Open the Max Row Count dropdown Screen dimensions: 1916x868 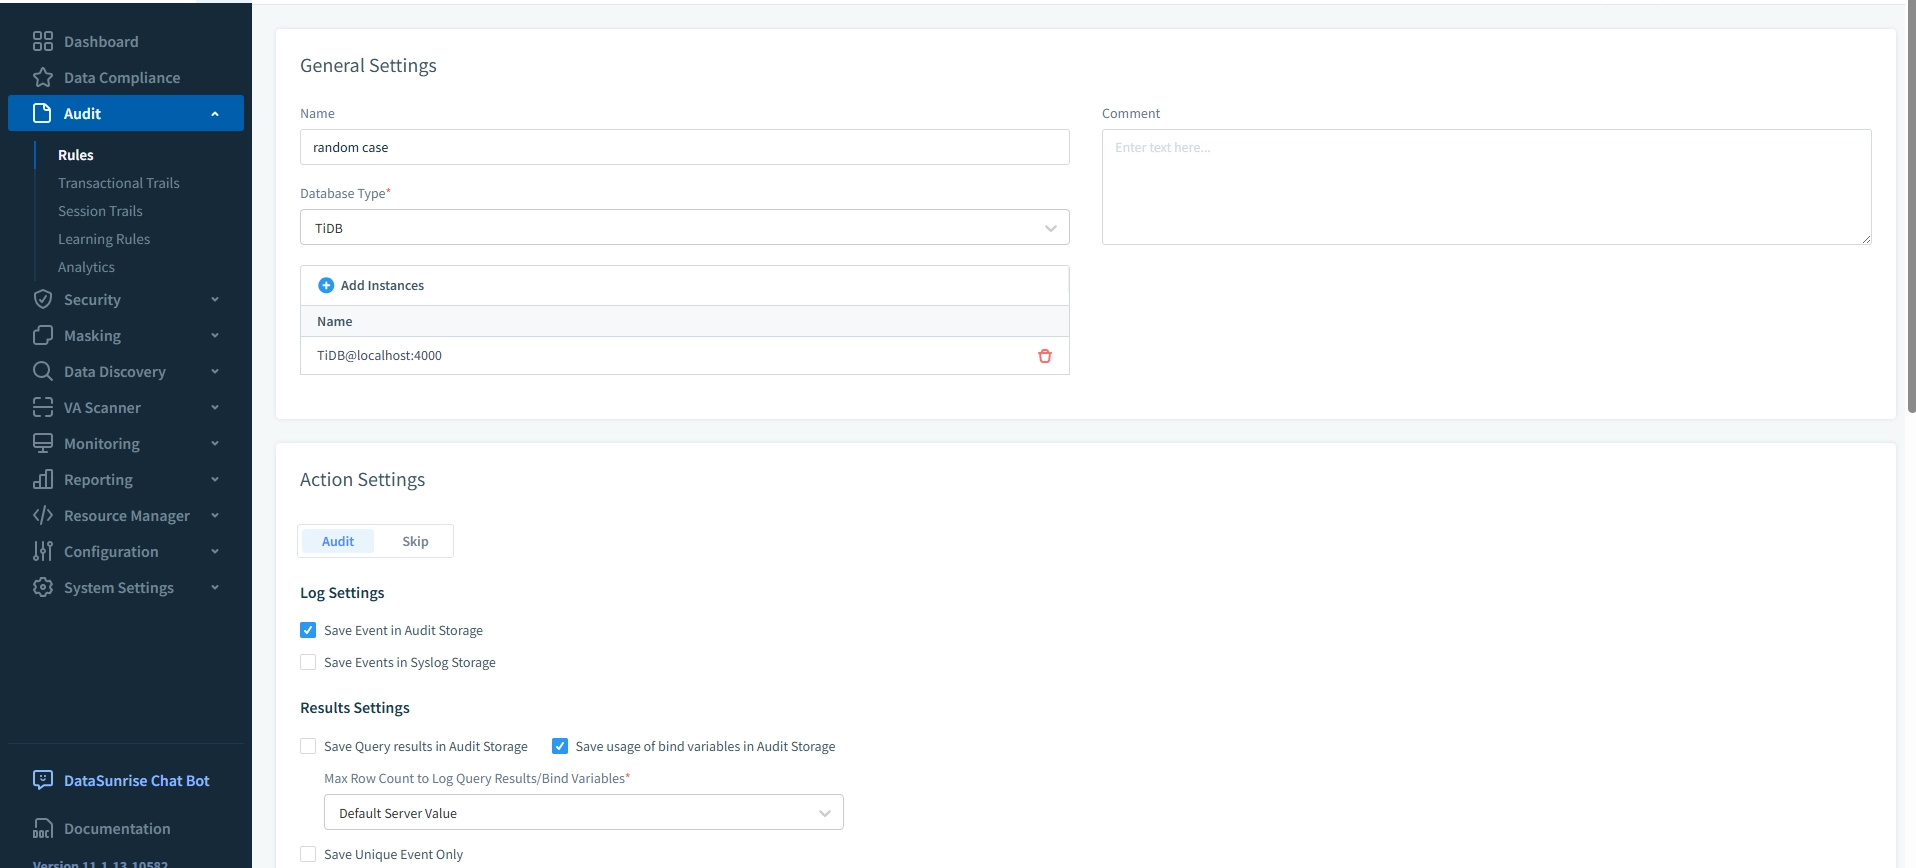tap(583, 812)
